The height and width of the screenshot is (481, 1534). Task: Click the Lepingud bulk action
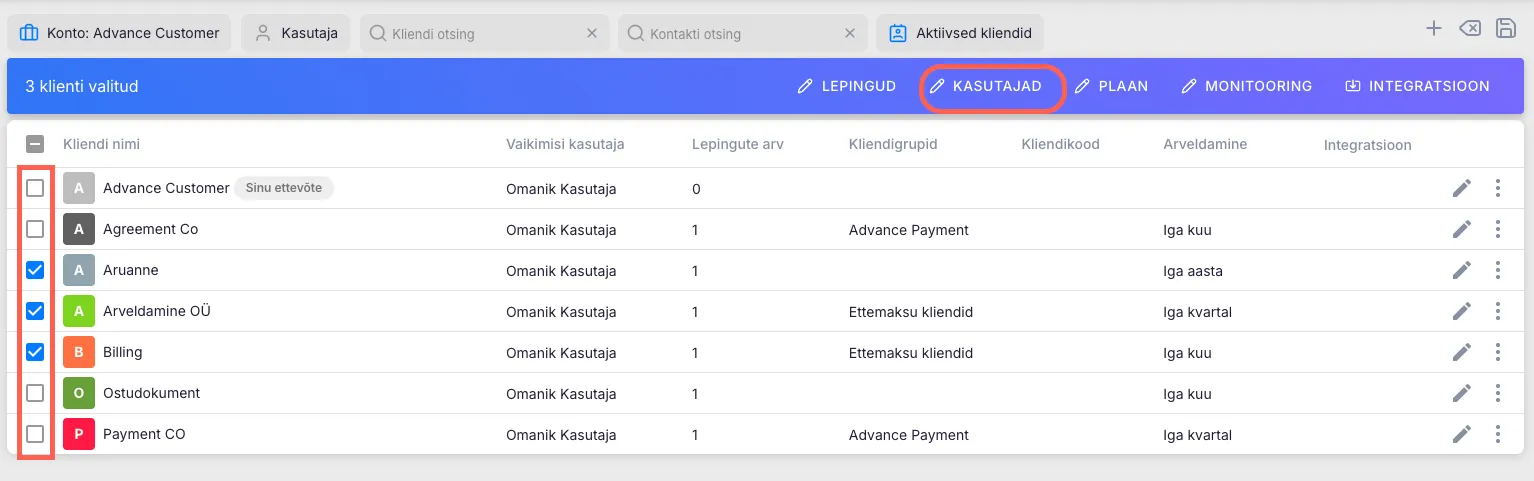(846, 86)
